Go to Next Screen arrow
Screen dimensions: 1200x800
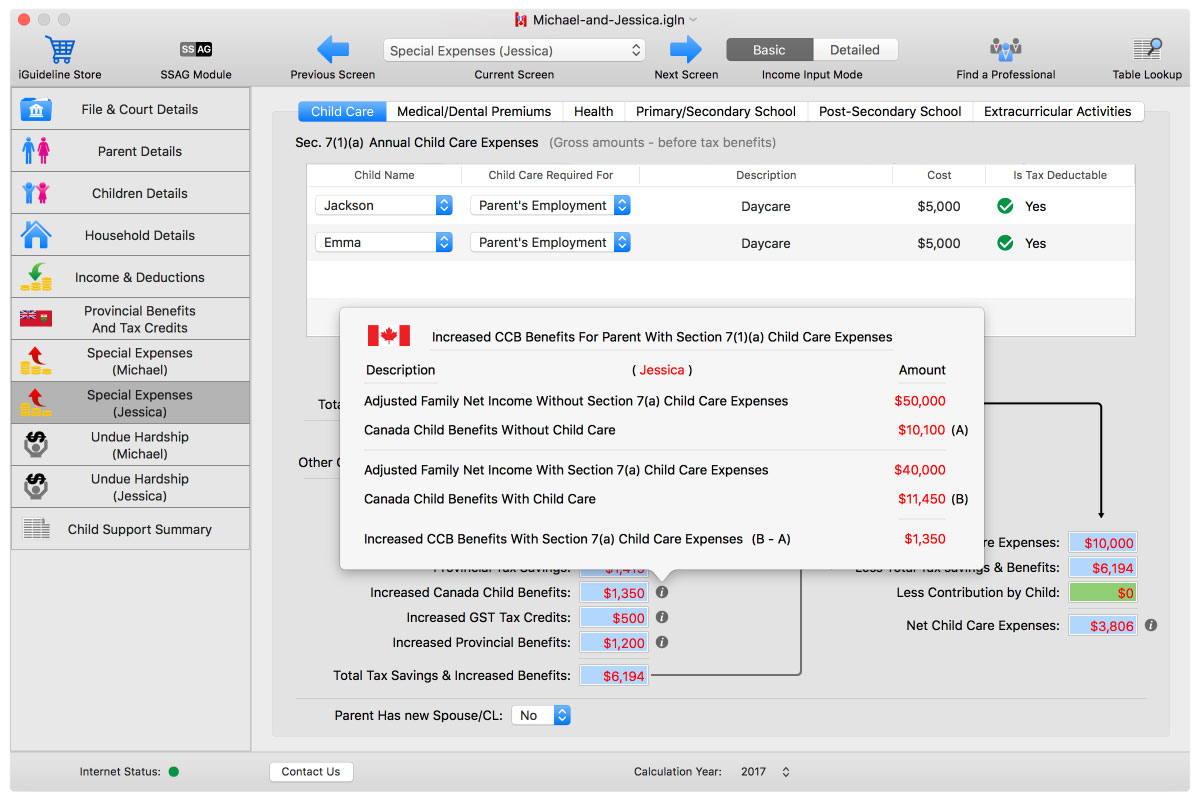click(x=686, y=50)
